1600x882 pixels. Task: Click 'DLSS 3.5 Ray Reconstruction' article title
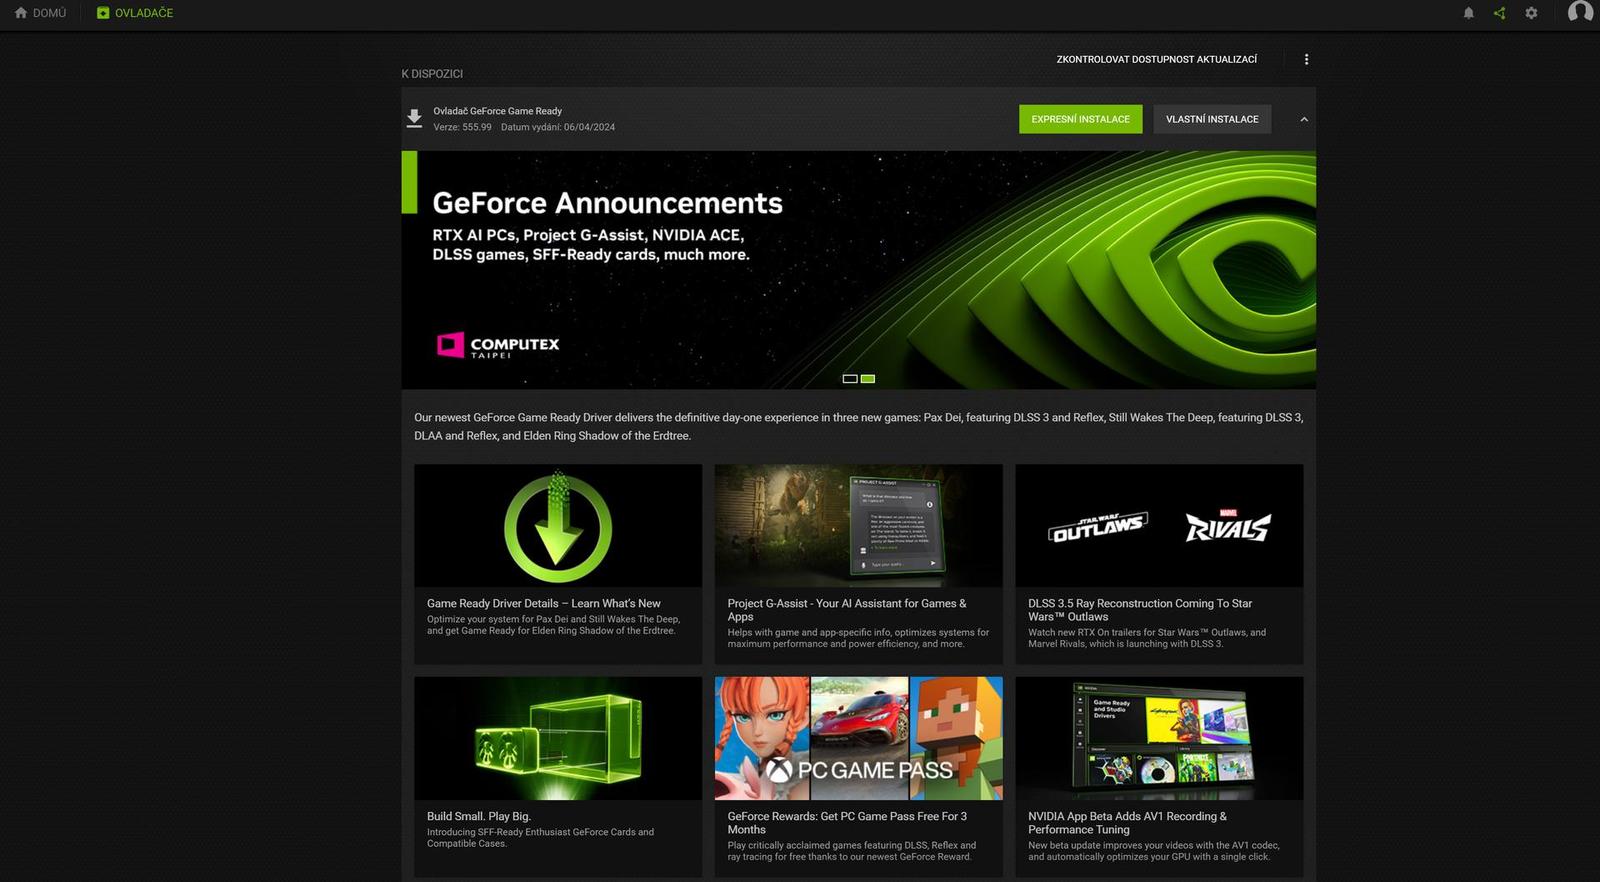(1140, 610)
